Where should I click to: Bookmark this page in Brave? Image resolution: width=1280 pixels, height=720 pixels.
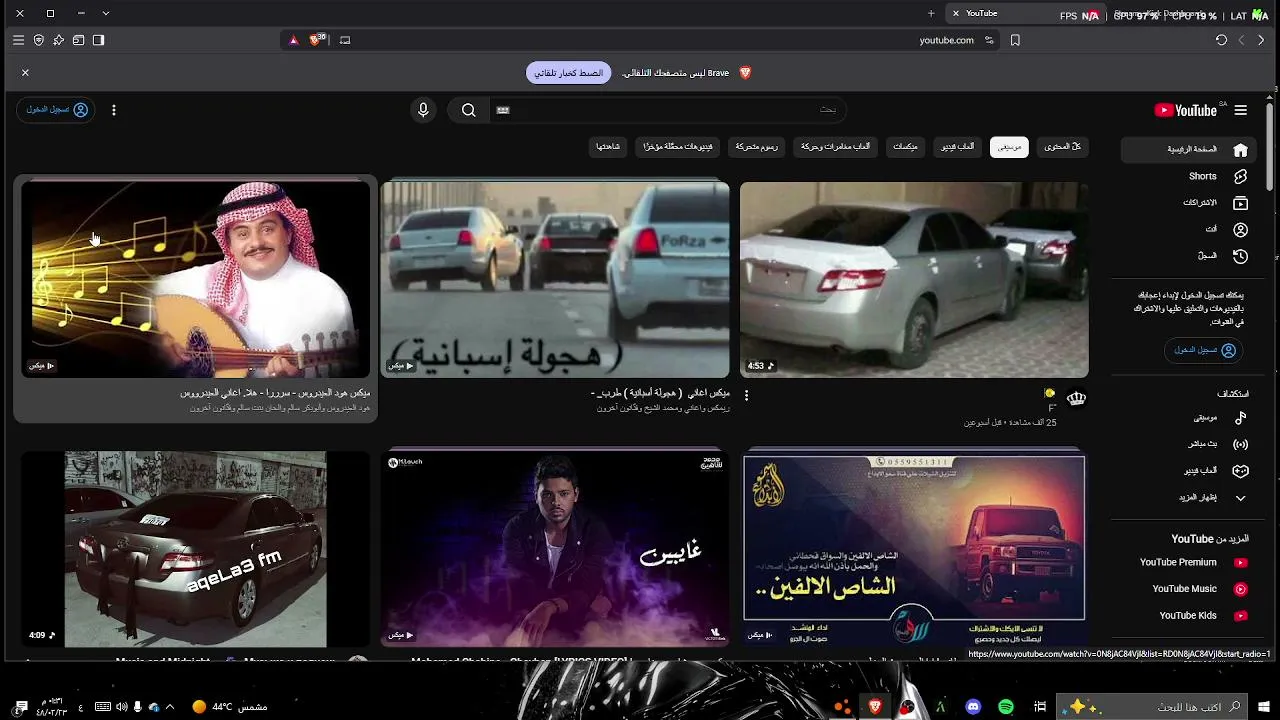coord(1015,40)
